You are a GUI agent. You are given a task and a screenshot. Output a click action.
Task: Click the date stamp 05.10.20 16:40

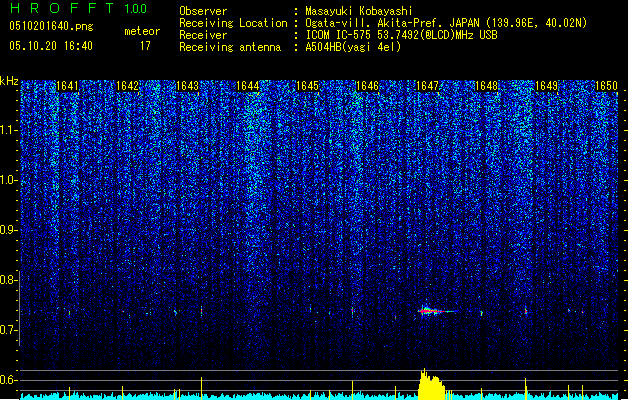click(x=51, y=46)
